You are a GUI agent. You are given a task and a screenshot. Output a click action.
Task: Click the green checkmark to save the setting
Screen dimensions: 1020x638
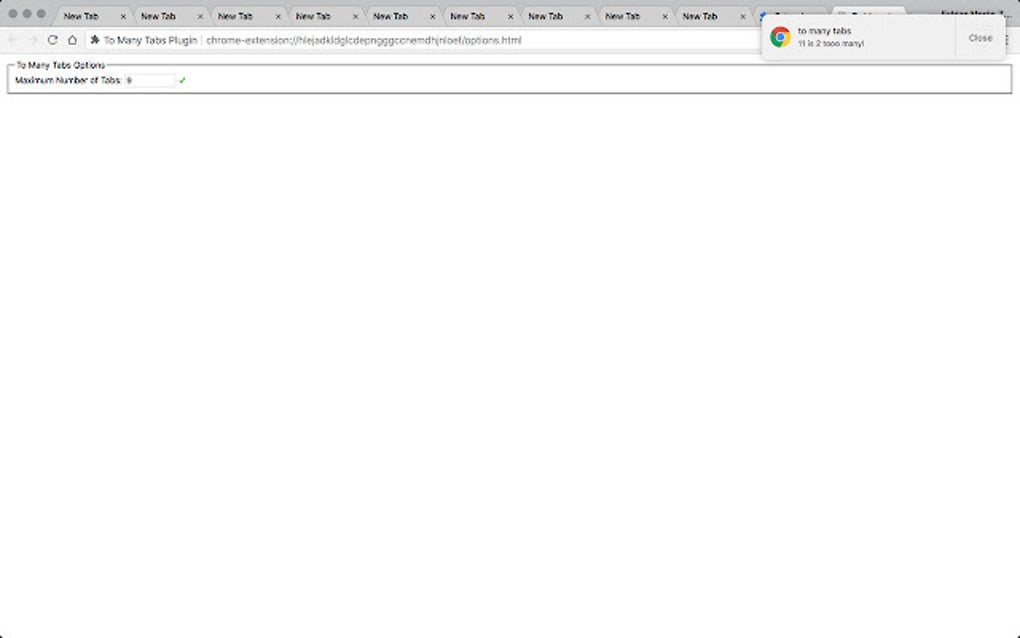tap(182, 80)
